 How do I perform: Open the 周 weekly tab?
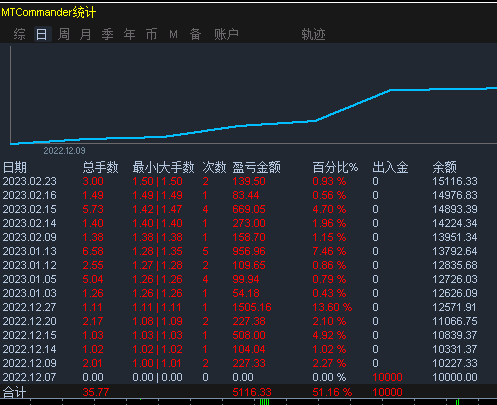(x=63, y=34)
